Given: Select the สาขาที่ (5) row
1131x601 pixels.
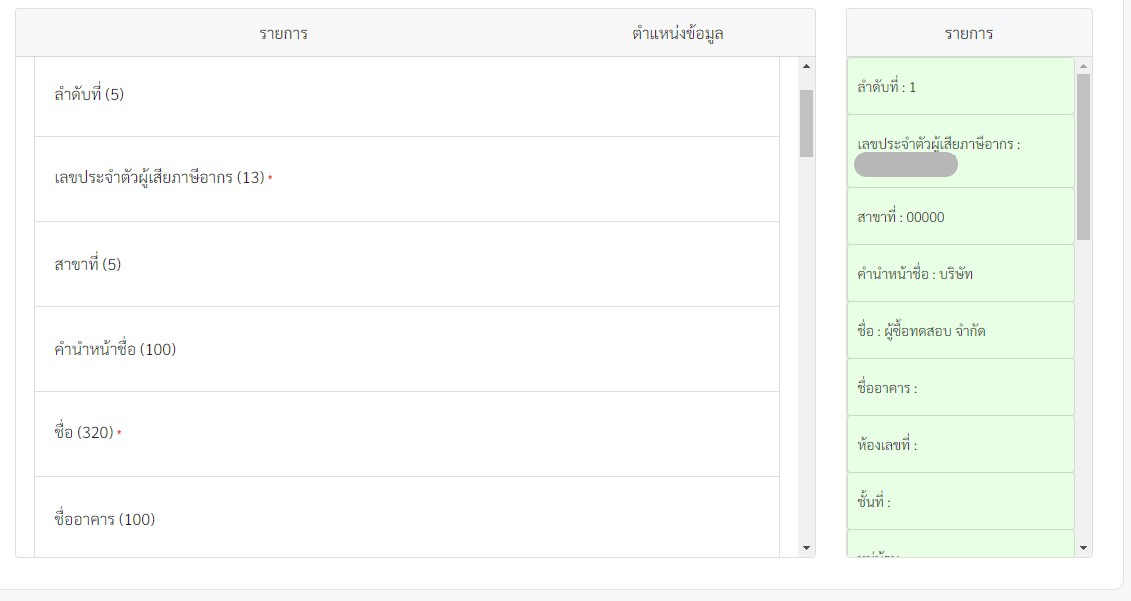Looking at the screenshot, I should coord(406,265).
